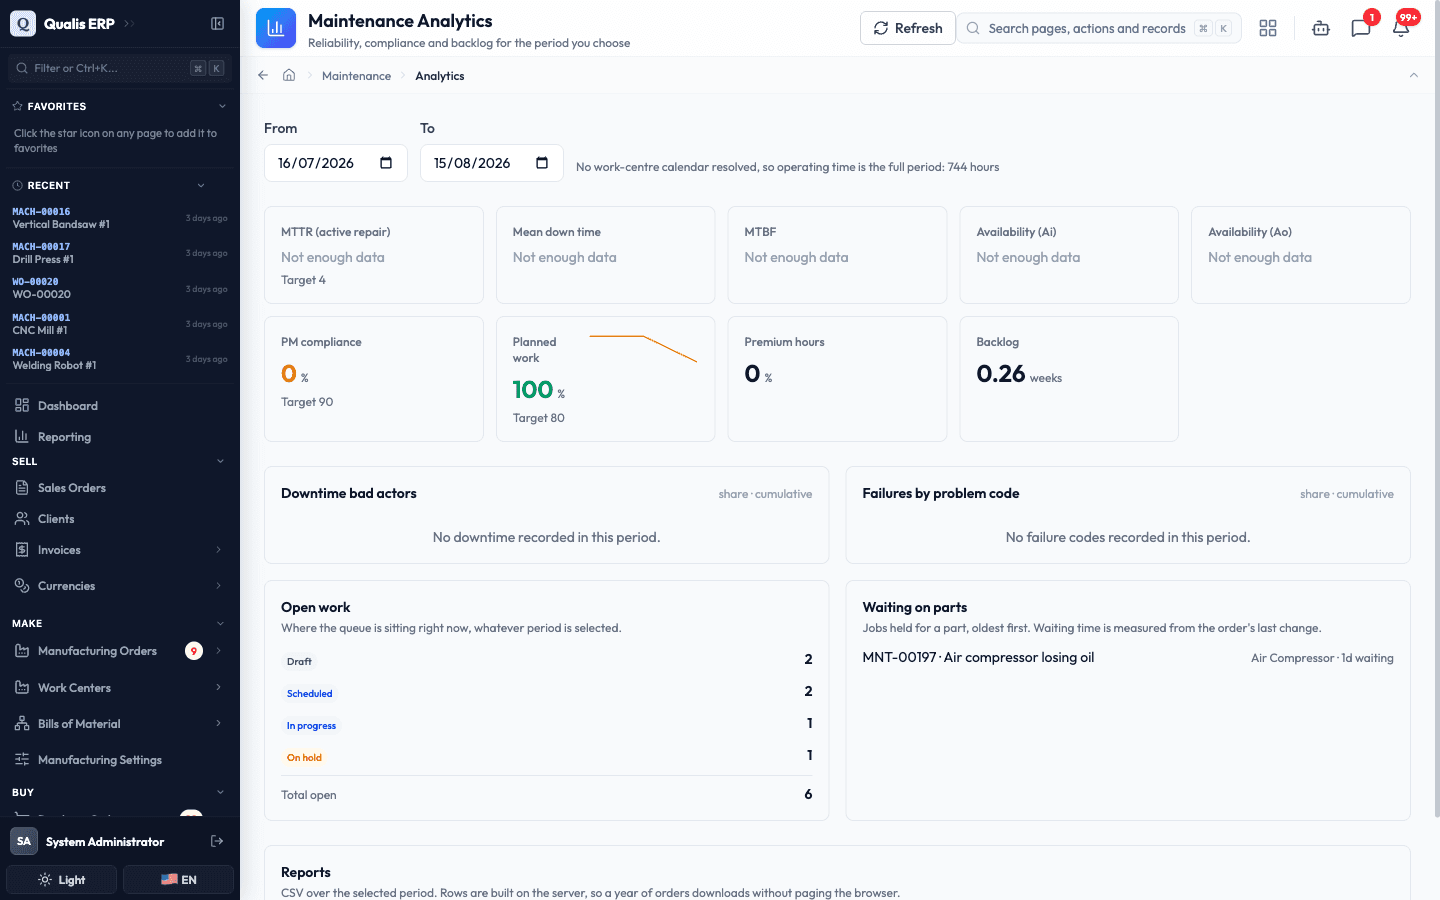
Task: Open the AI assistant robot icon
Action: 1321,28
